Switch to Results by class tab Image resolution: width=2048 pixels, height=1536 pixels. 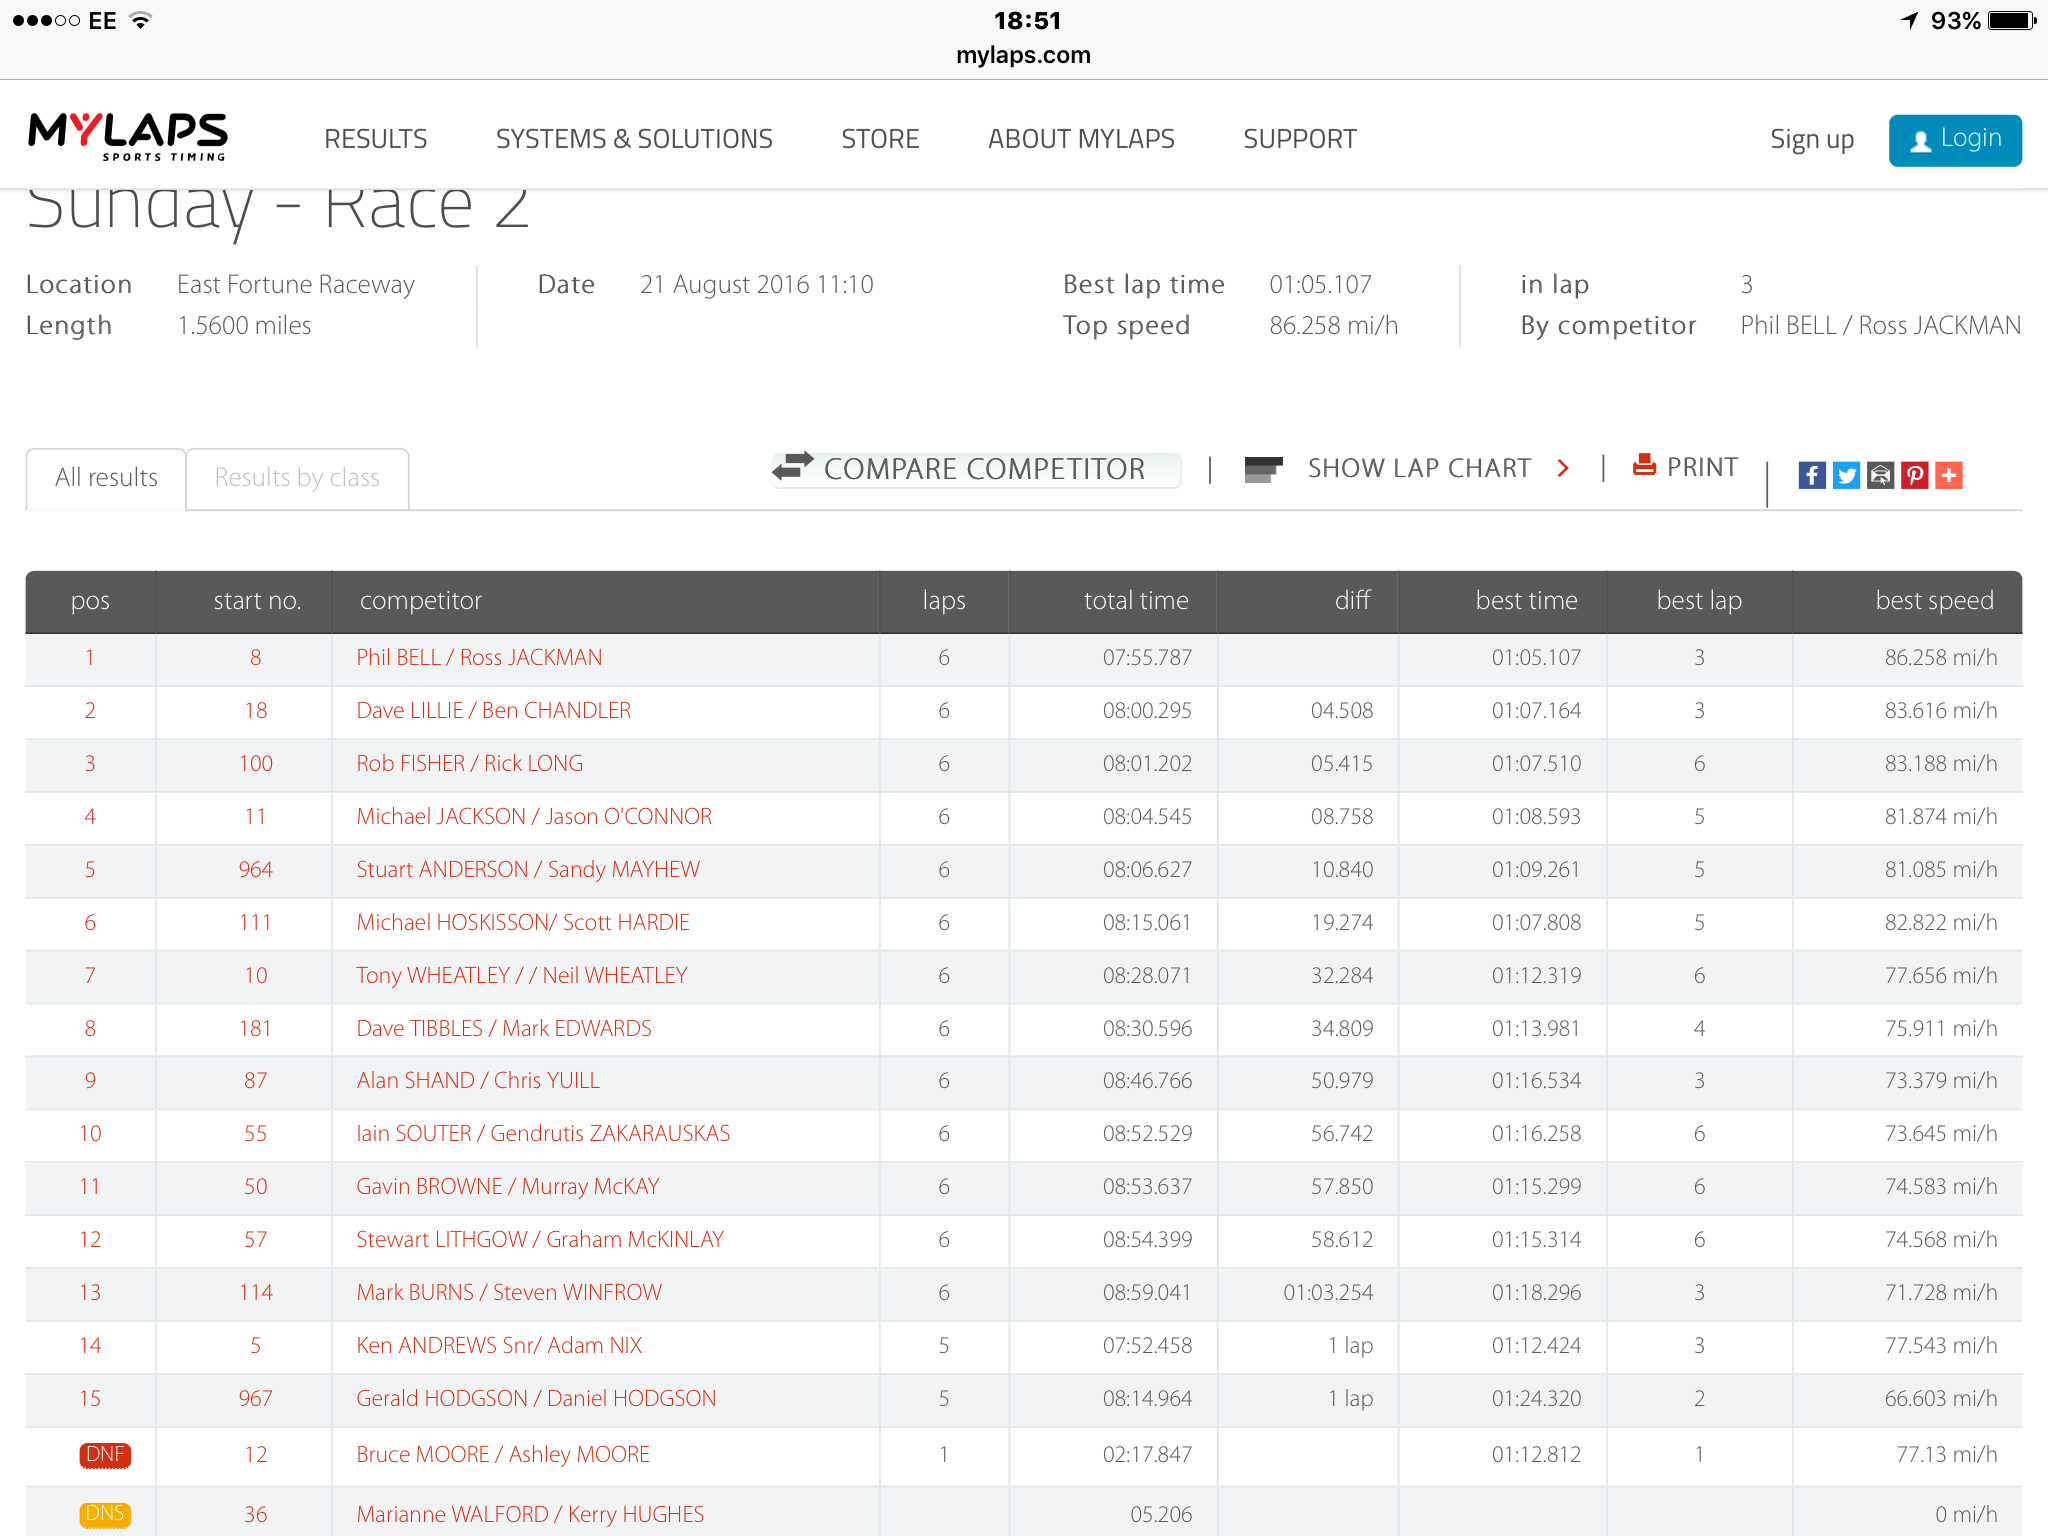pos(297,478)
